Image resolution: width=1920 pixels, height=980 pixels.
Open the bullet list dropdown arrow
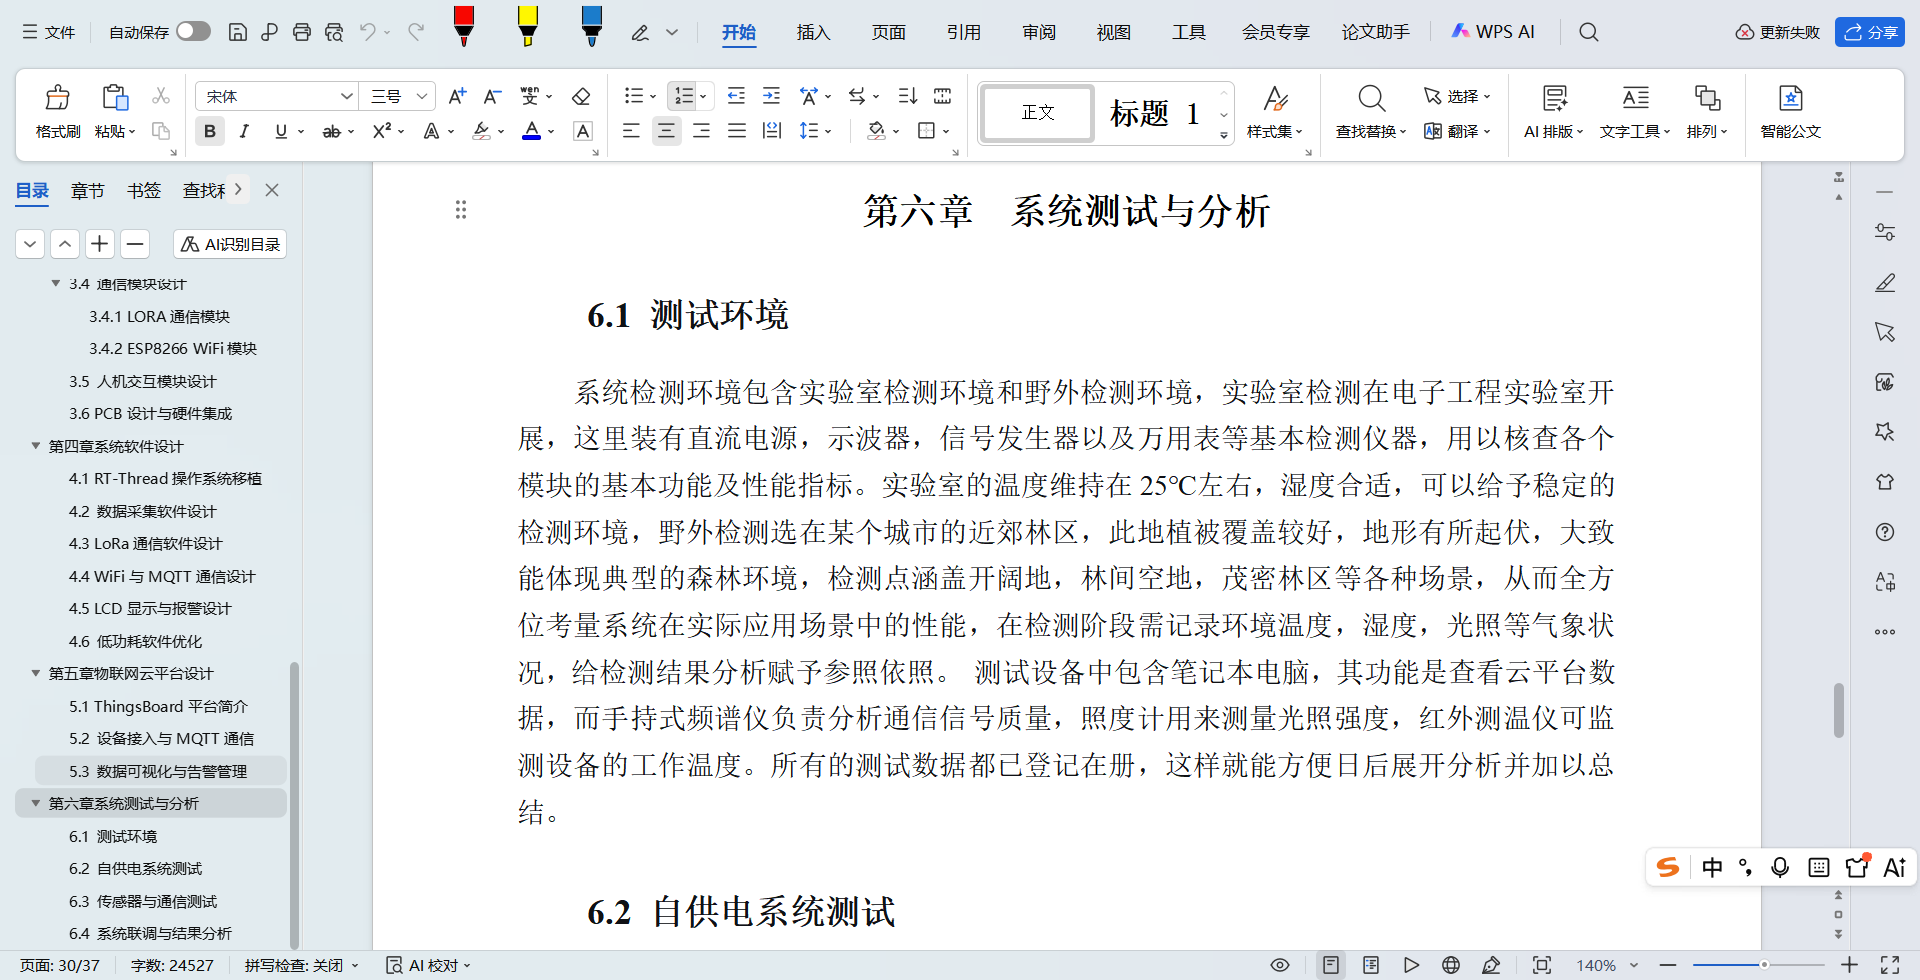coord(653,97)
